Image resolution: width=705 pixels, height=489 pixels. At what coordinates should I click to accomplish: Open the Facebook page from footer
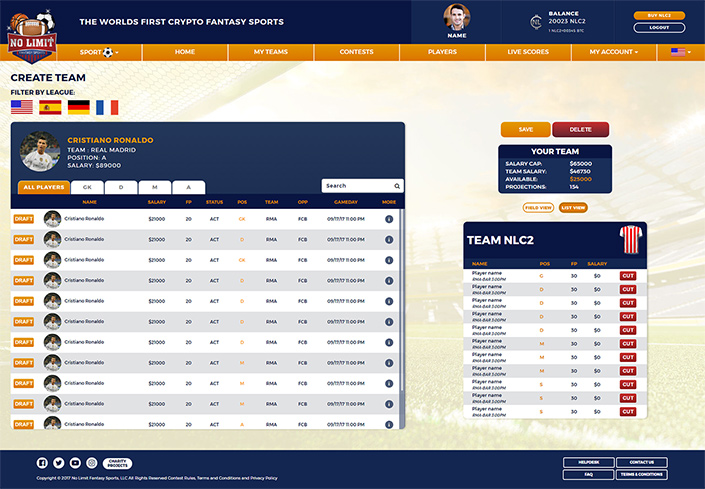point(42,463)
